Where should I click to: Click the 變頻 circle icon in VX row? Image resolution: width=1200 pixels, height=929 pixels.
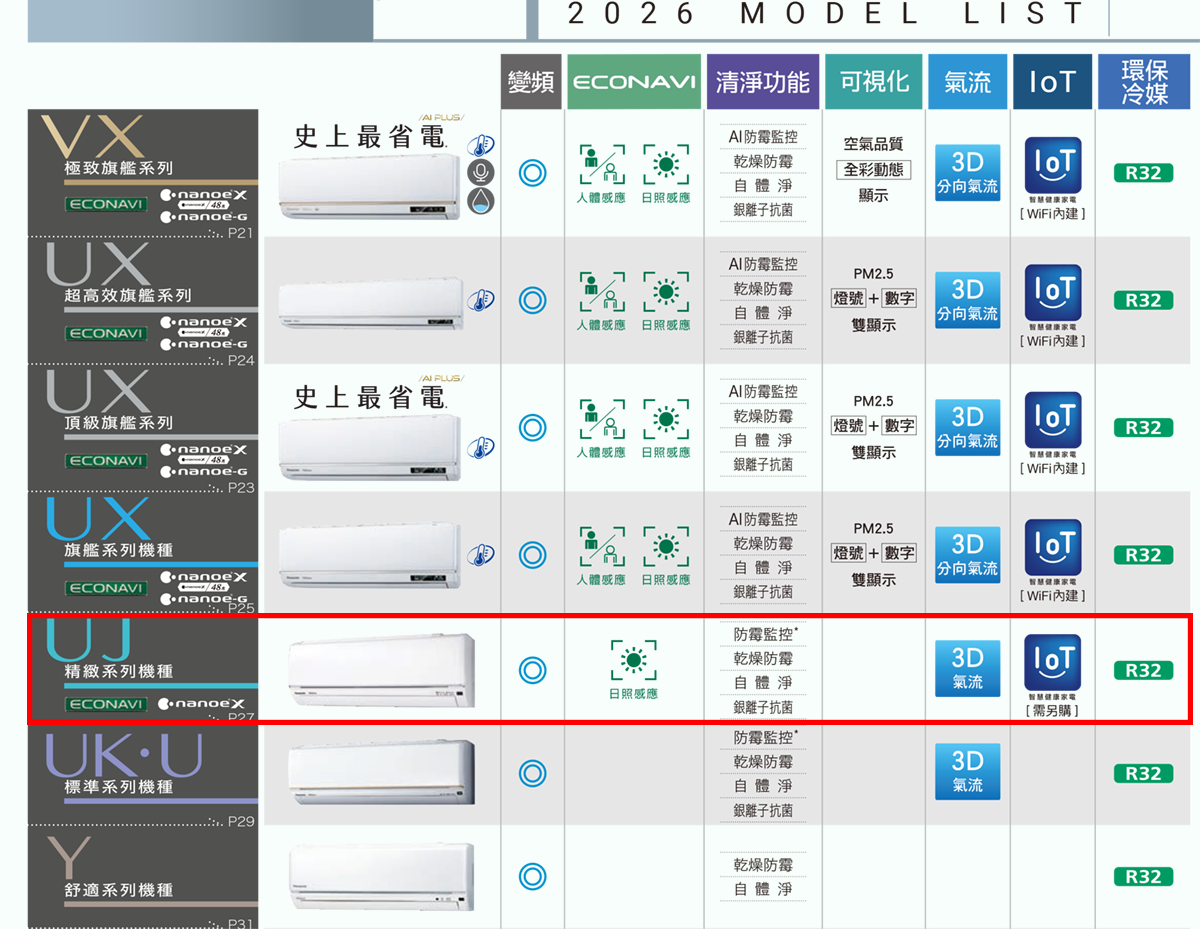(532, 172)
